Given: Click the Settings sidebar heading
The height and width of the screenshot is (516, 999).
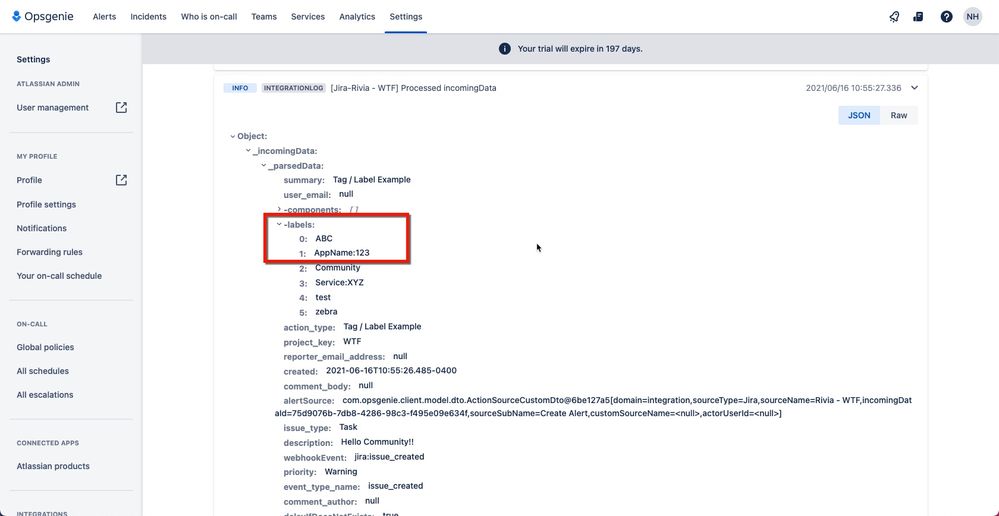Looking at the screenshot, I should click(x=33, y=59).
